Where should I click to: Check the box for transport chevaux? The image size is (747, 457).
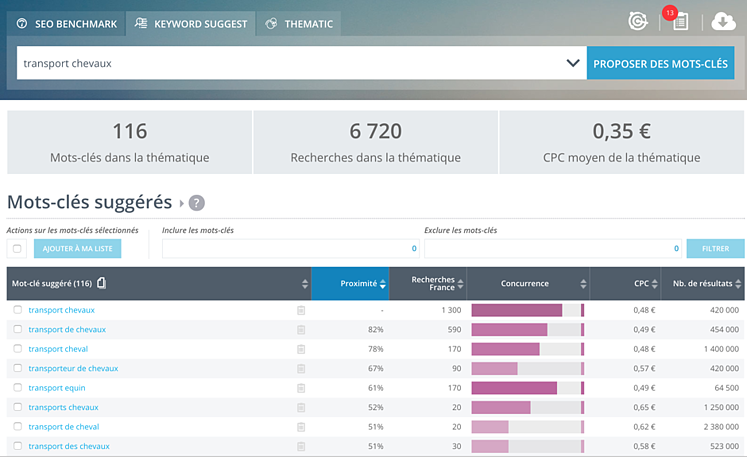coord(18,310)
